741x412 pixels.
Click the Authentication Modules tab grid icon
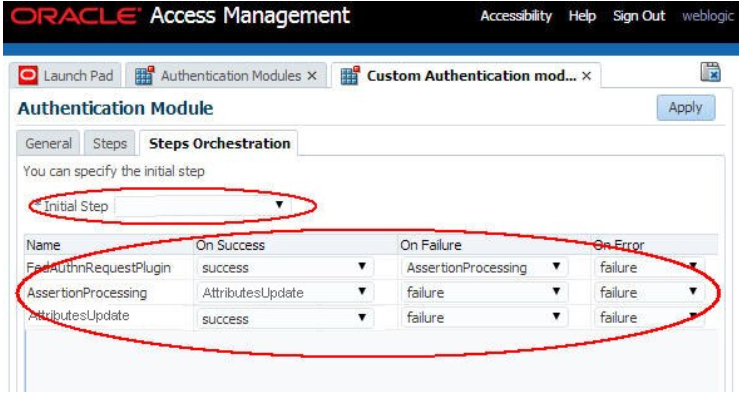[x=144, y=76]
